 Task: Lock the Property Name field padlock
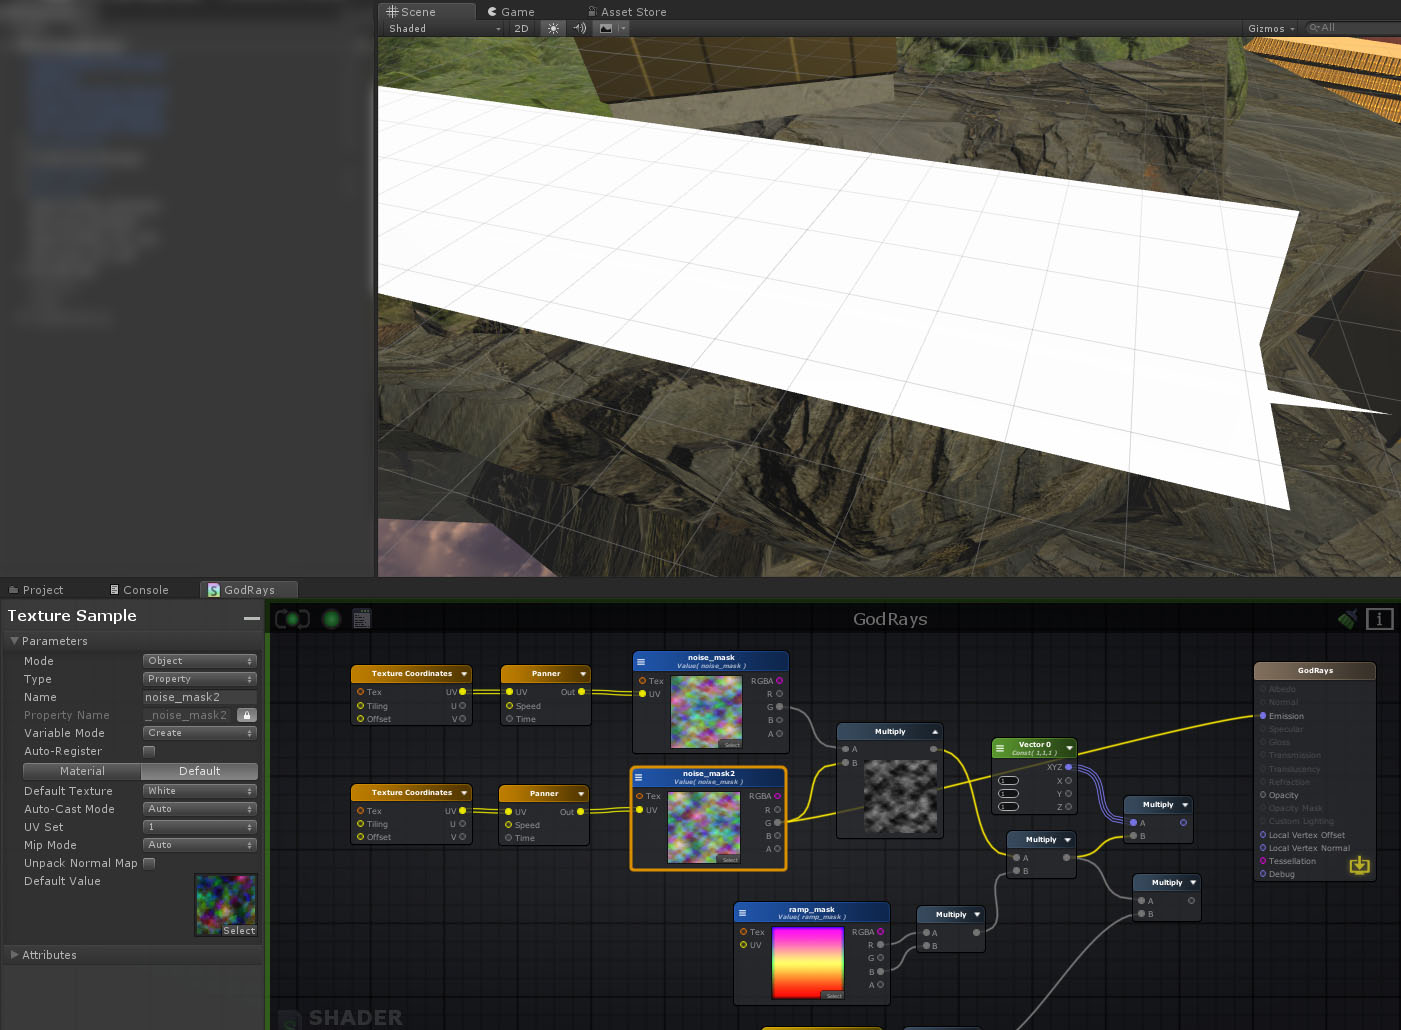(247, 715)
